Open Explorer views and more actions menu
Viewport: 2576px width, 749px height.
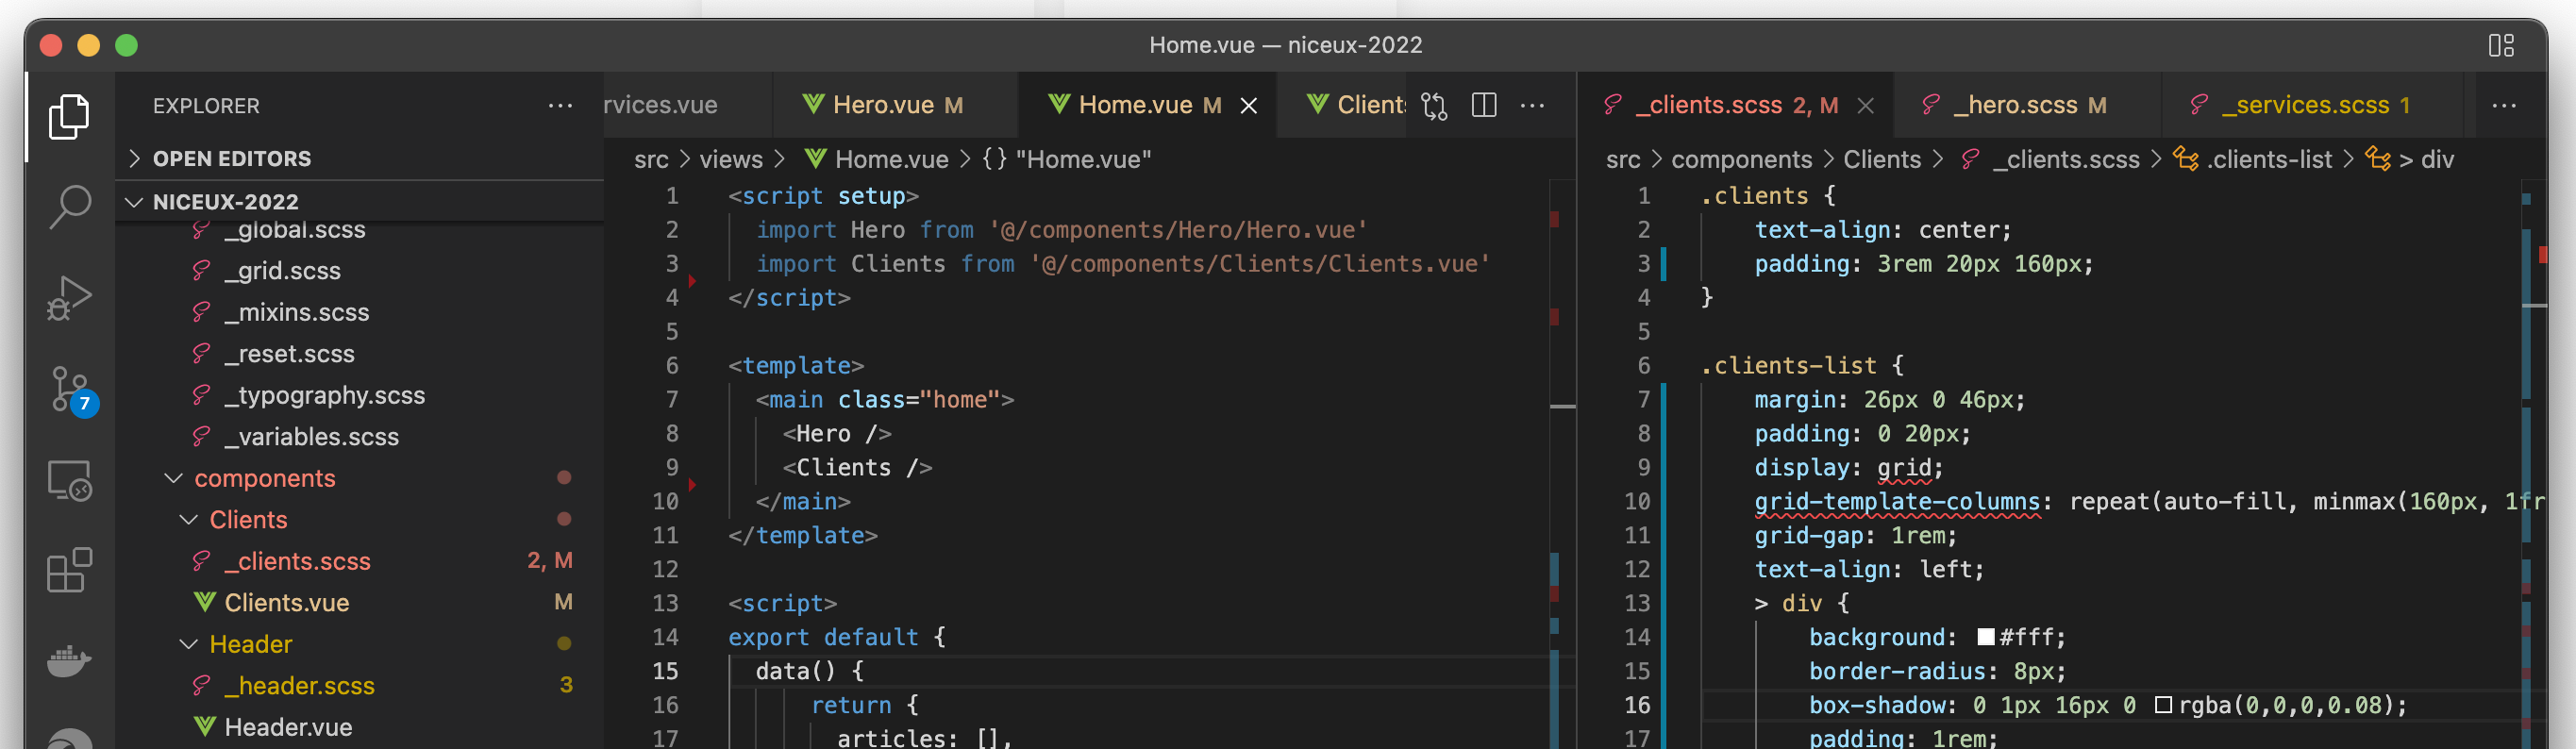point(560,105)
